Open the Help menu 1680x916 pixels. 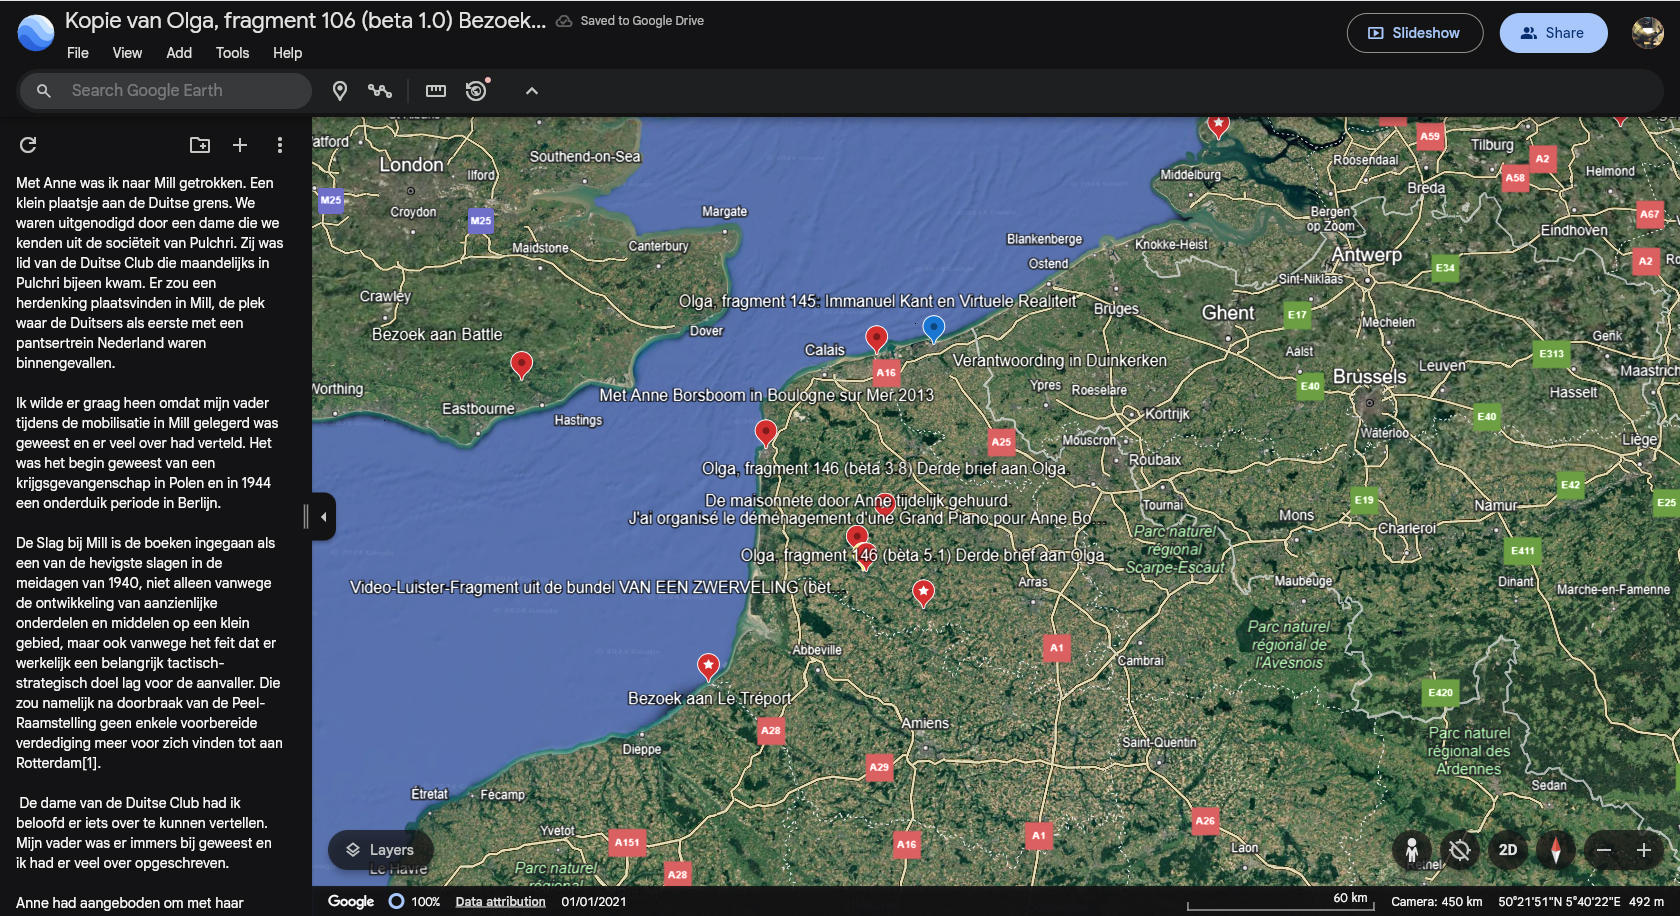pos(287,53)
